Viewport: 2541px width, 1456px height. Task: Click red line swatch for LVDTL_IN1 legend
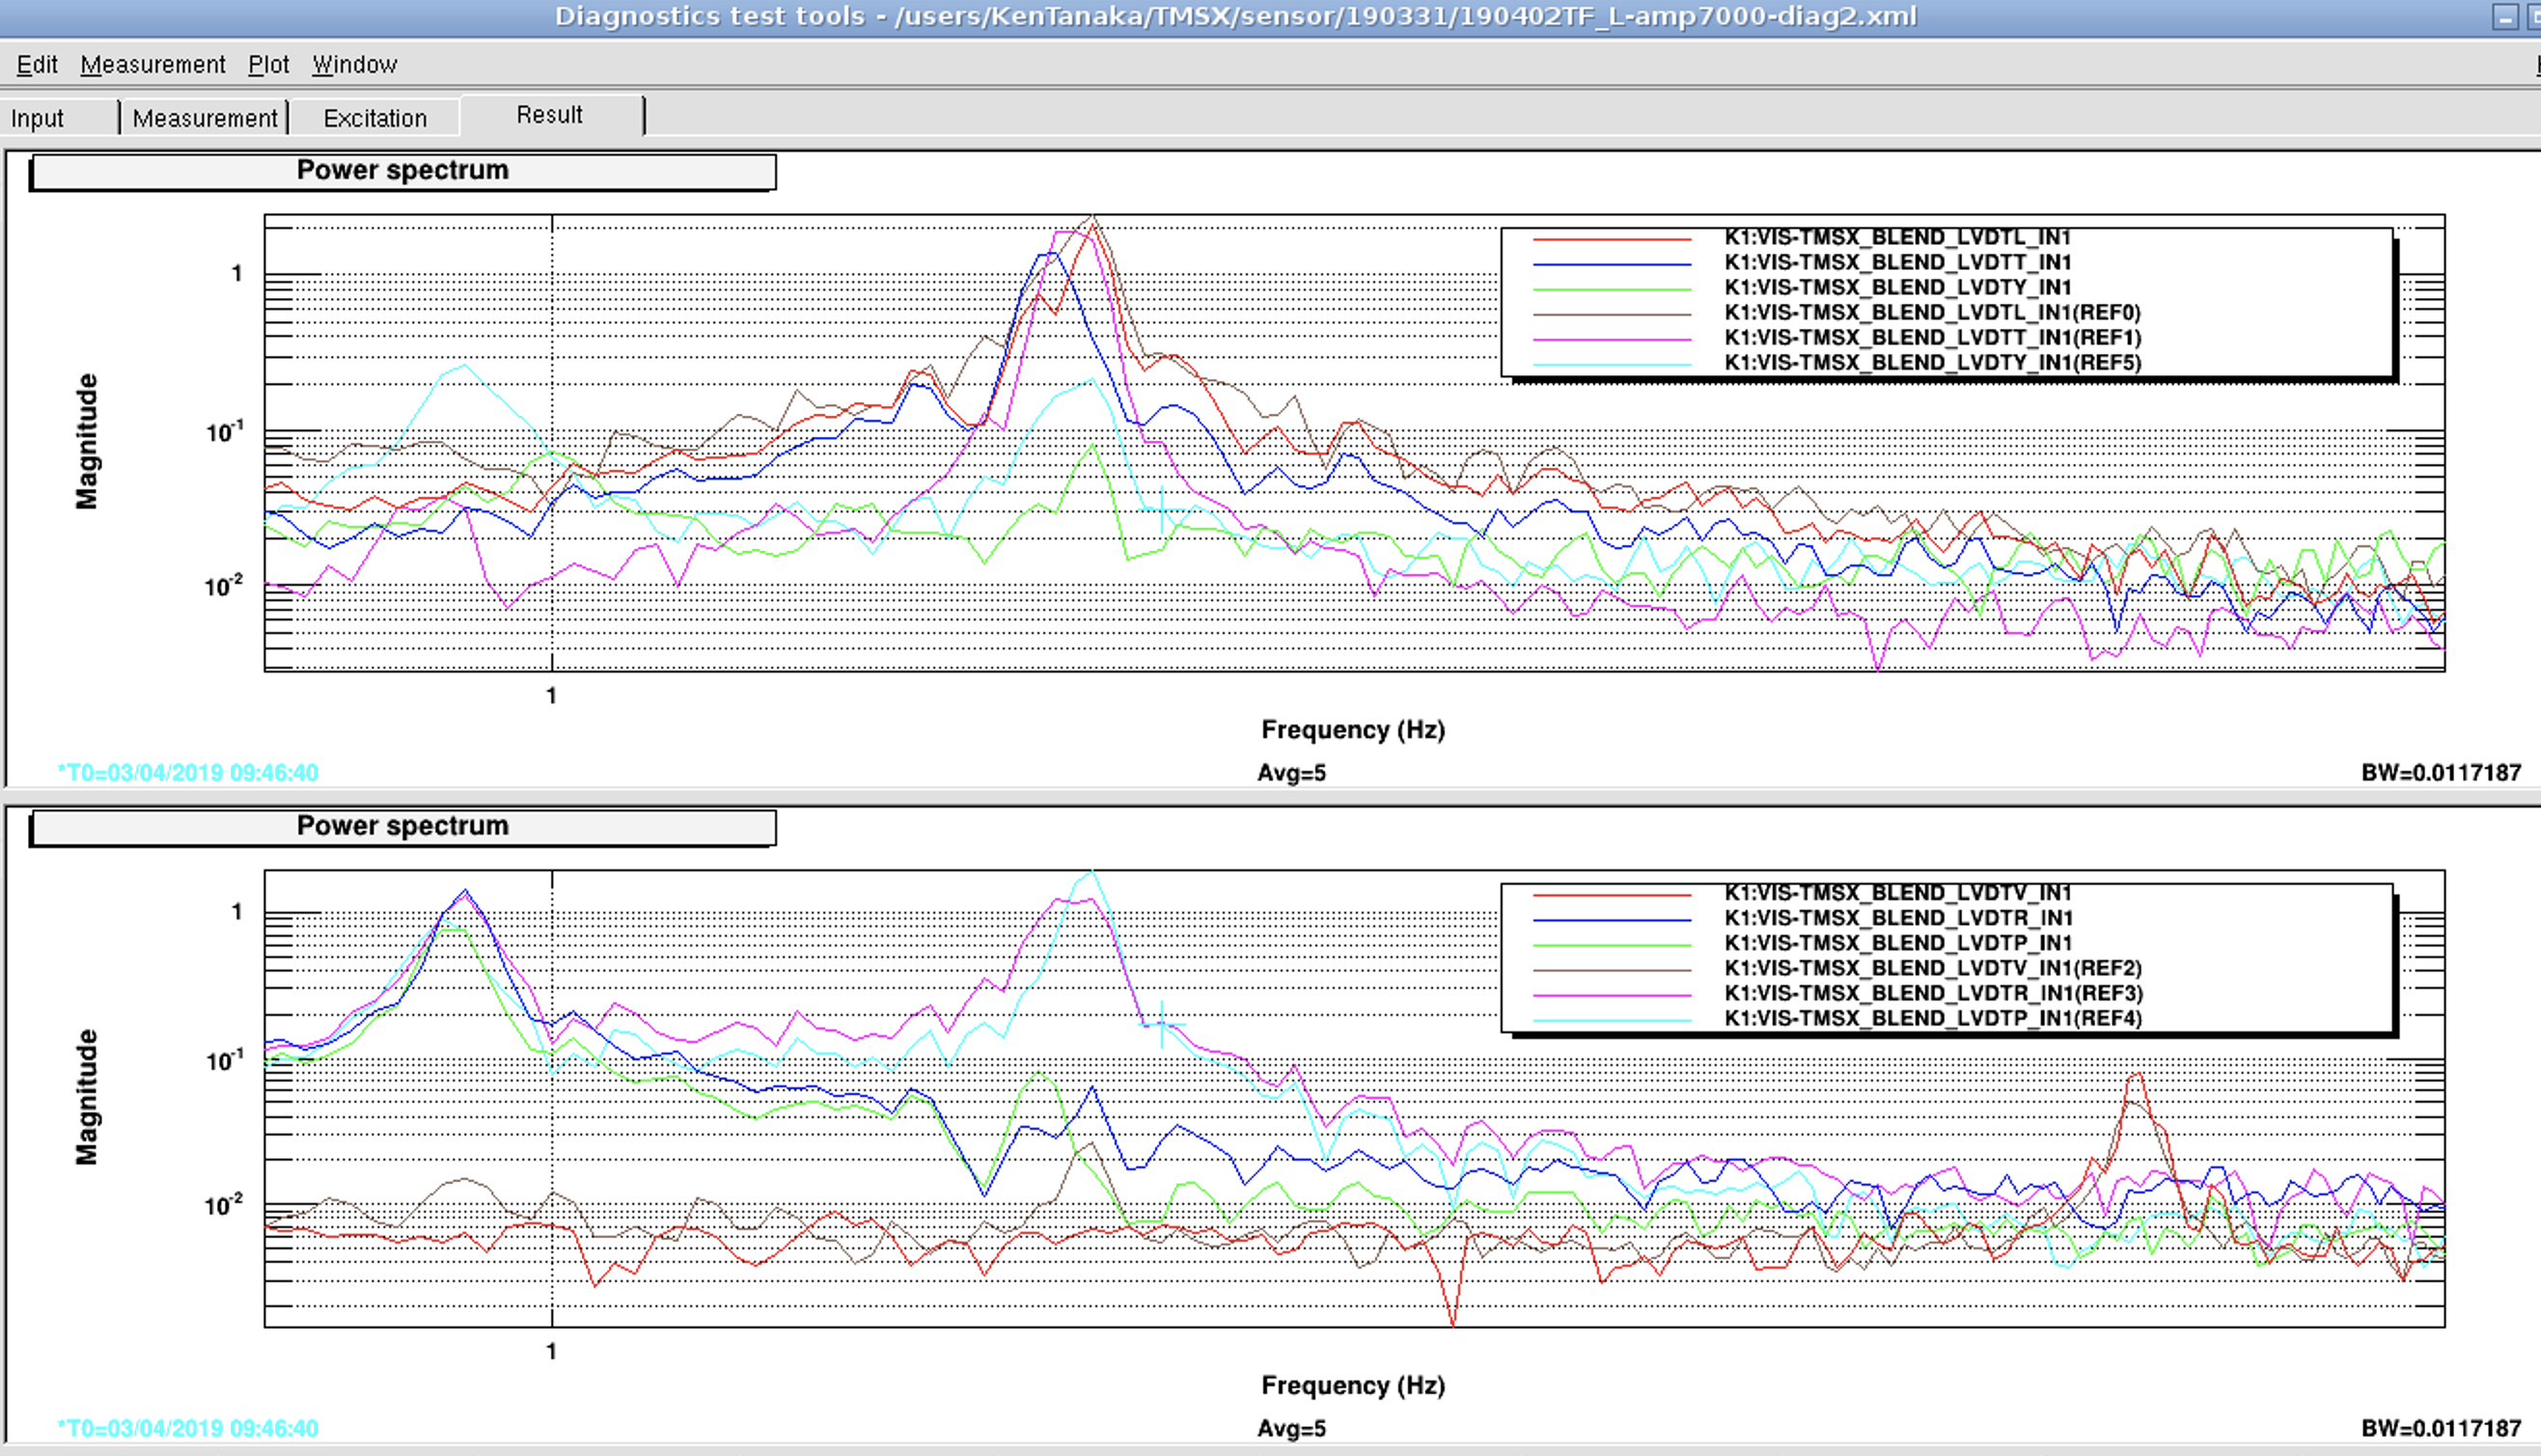pos(1611,239)
